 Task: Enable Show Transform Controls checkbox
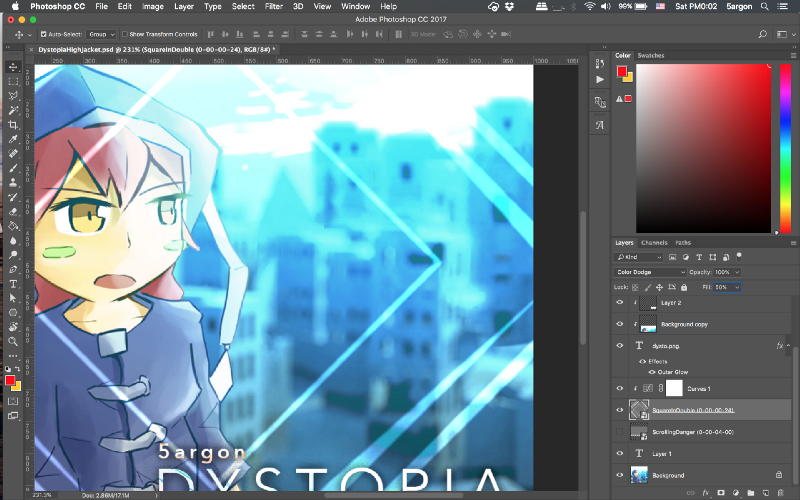point(124,34)
